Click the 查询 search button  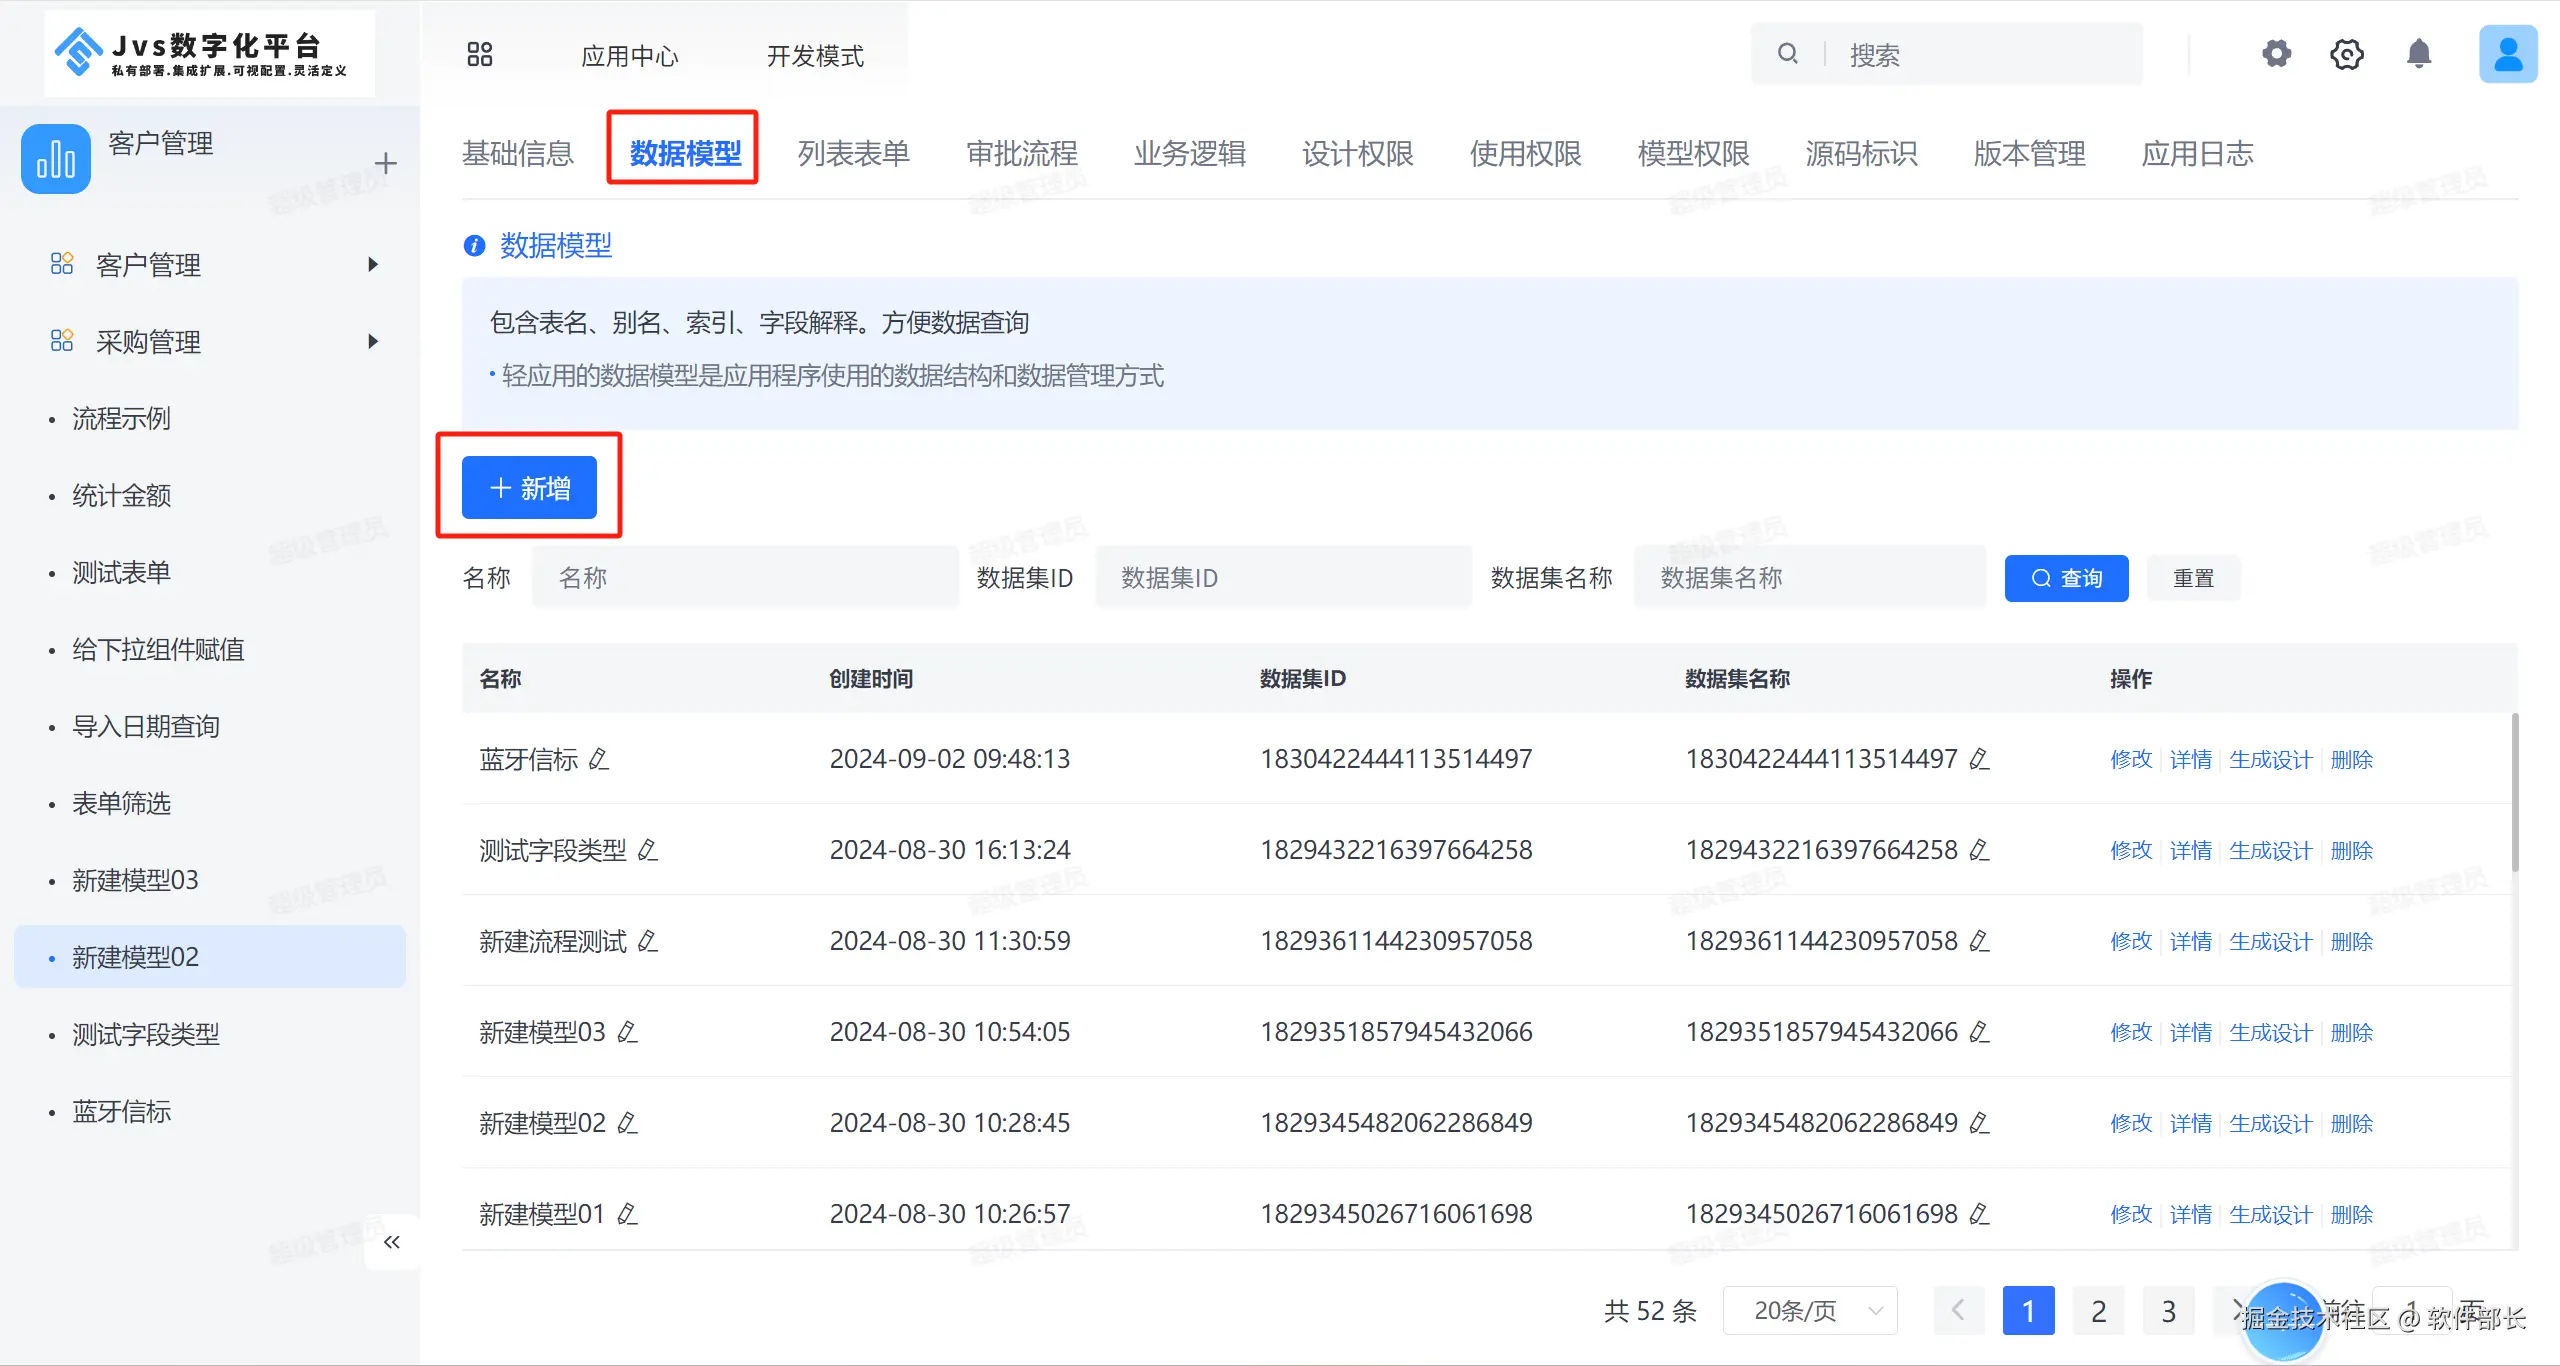pos(2066,578)
